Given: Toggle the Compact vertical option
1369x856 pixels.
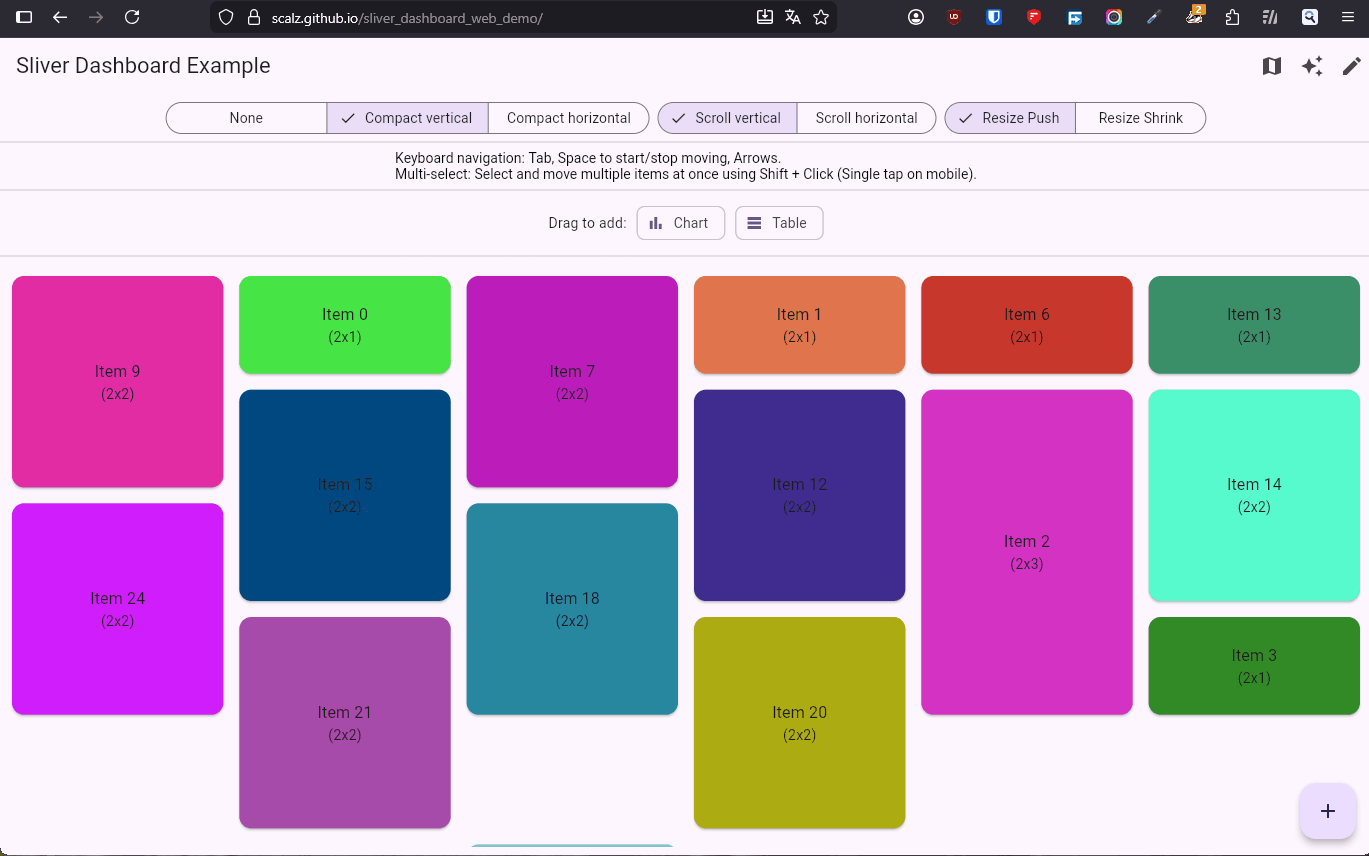Looking at the screenshot, I should (x=407, y=118).
